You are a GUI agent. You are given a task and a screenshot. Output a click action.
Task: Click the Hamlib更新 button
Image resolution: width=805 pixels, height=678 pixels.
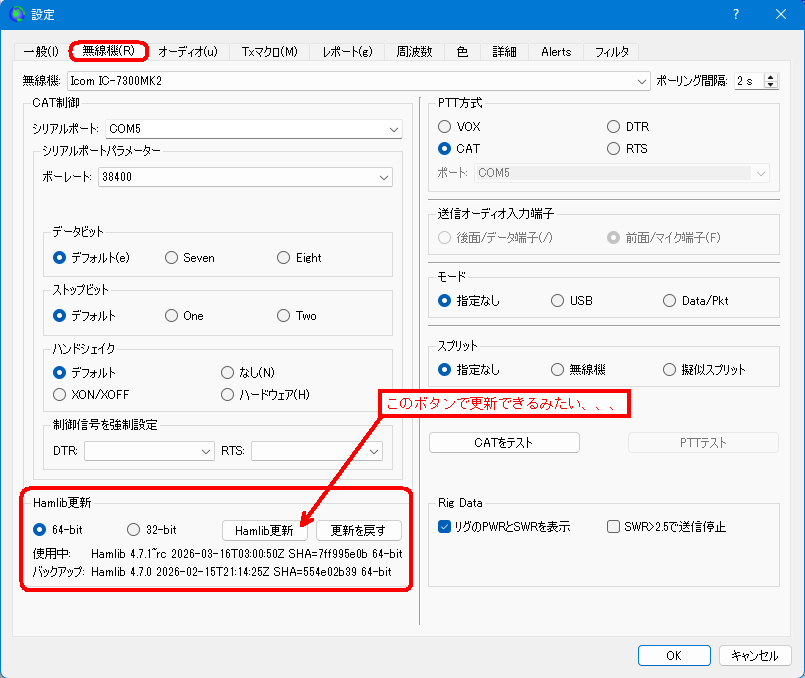tap(264, 530)
